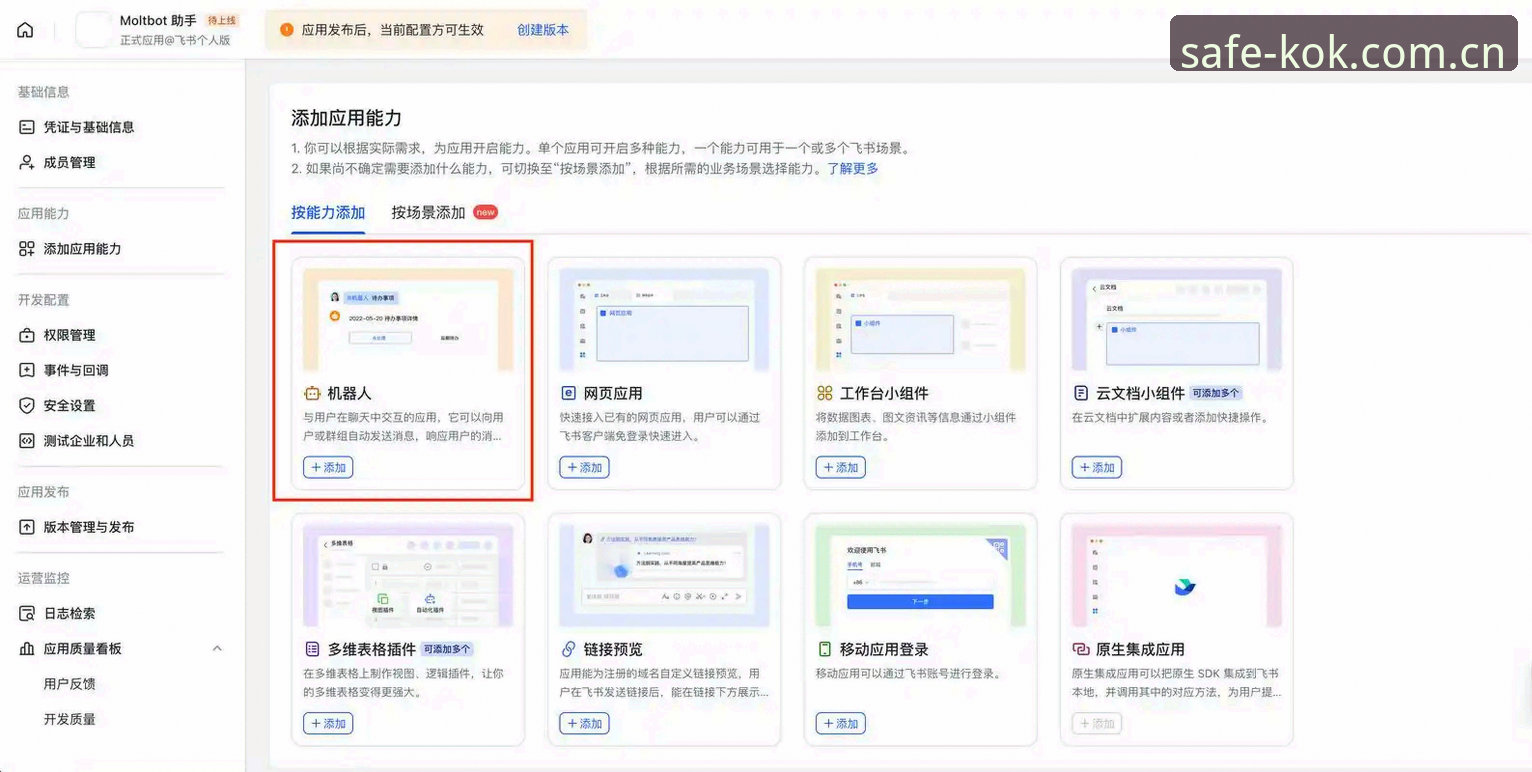Click the 待上线 status badge
Image resolution: width=1532 pixels, height=772 pixels.
(222, 20)
